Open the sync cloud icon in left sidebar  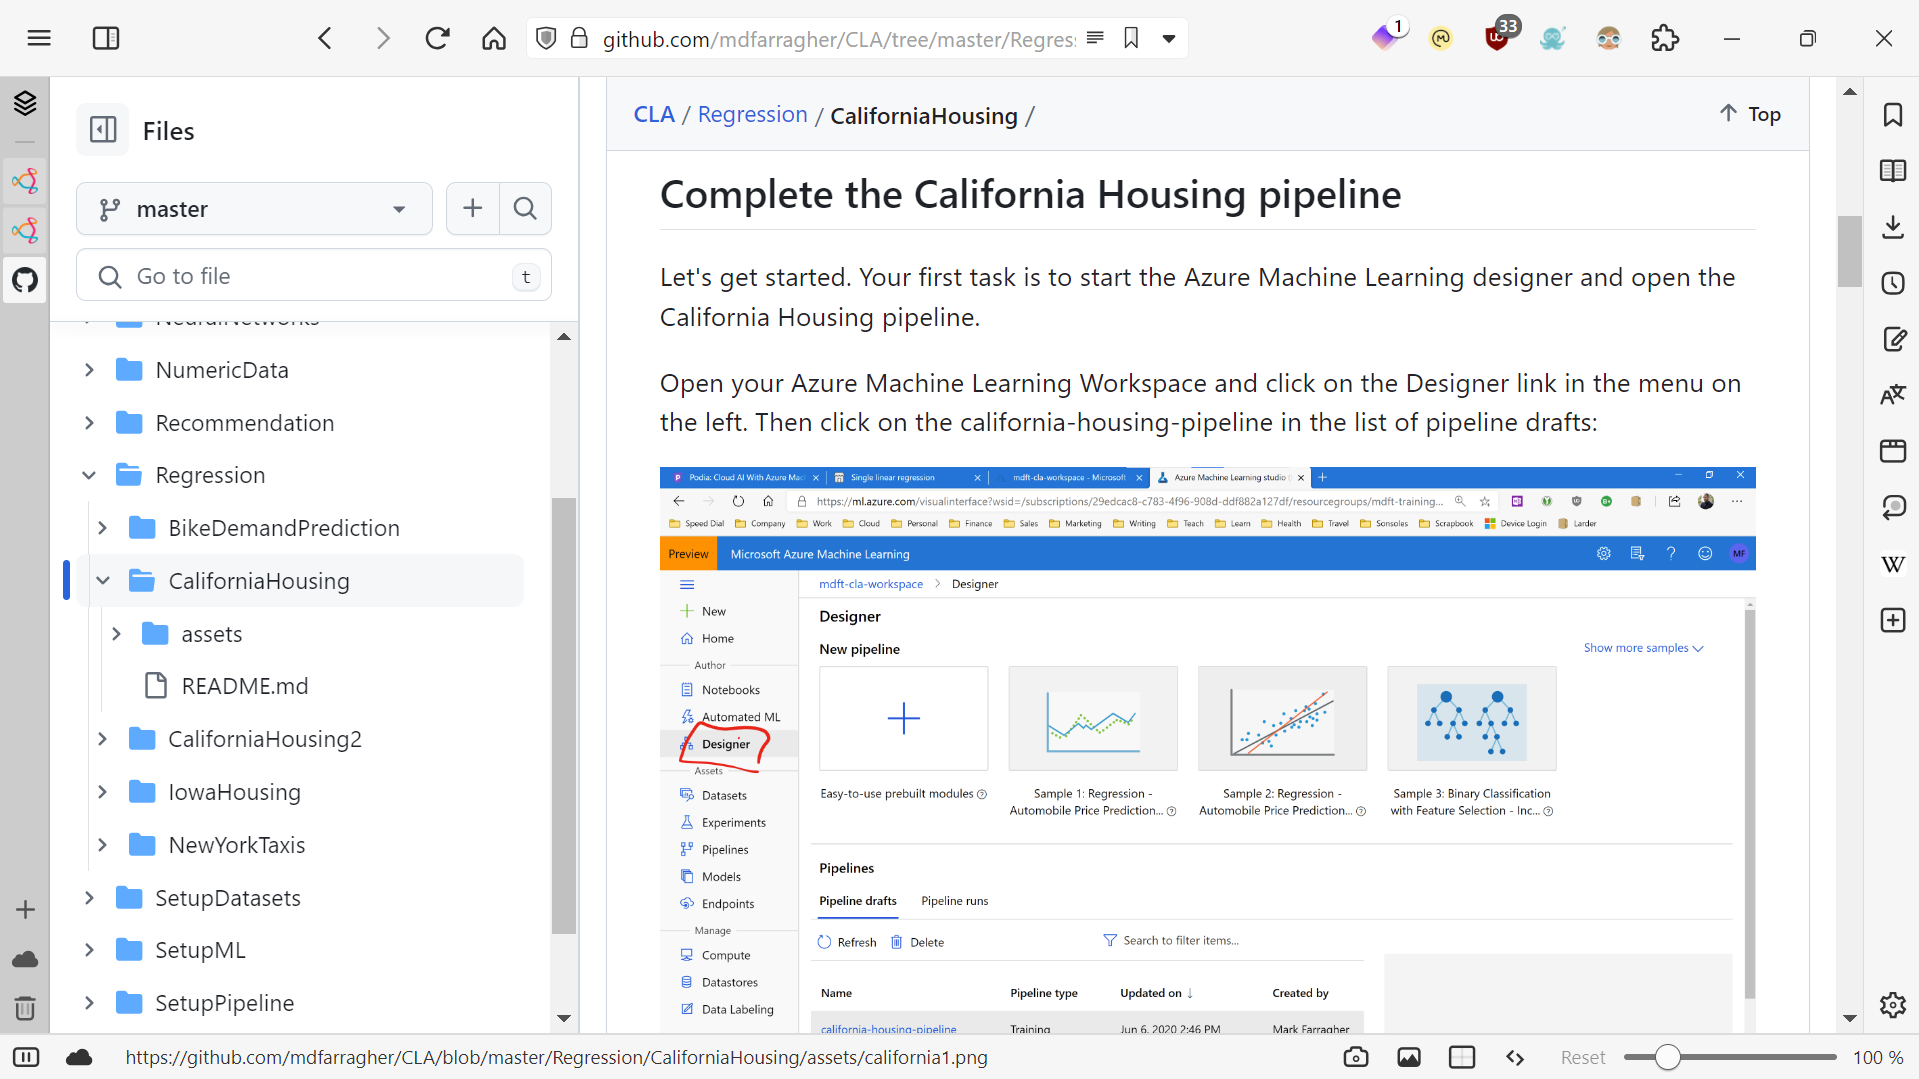pyautogui.click(x=25, y=959)
